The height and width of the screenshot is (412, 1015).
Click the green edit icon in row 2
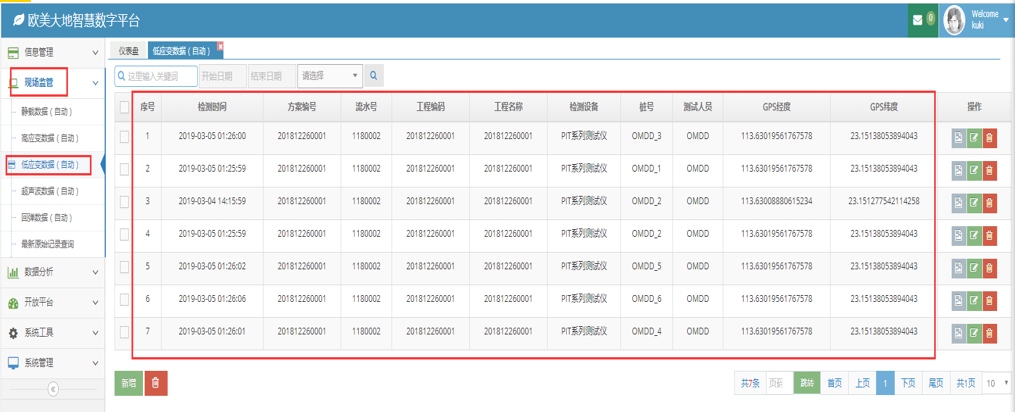[974, 170]
